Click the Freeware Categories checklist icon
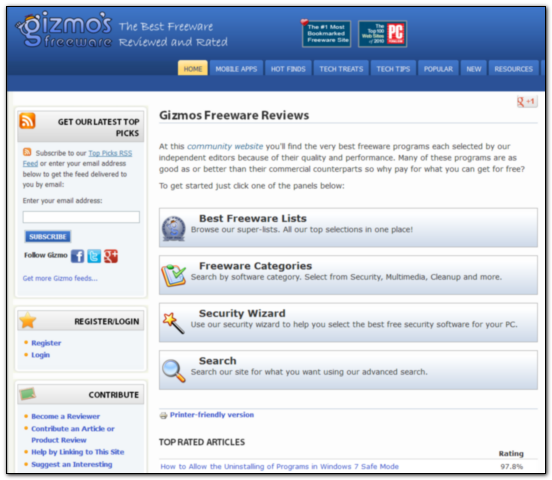Screen dimensions: 552x480 pos(174,275)
